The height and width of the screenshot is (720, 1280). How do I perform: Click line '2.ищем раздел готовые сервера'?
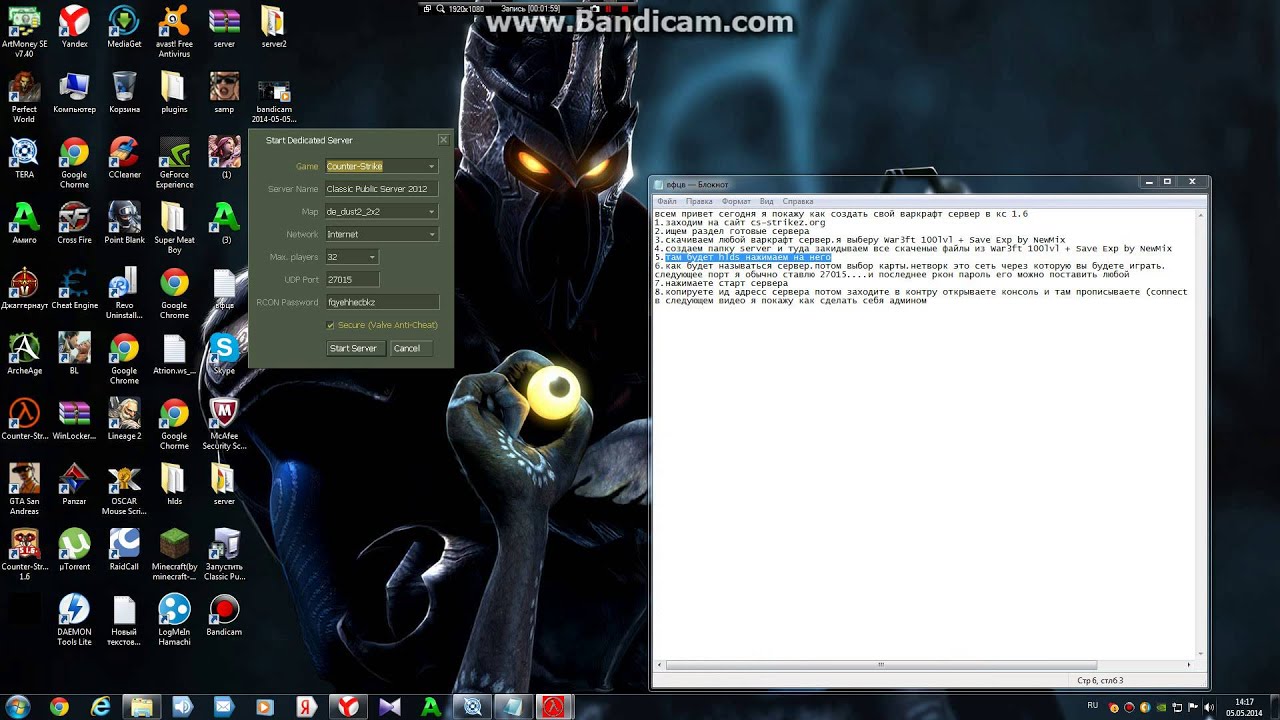click(732, 231)
